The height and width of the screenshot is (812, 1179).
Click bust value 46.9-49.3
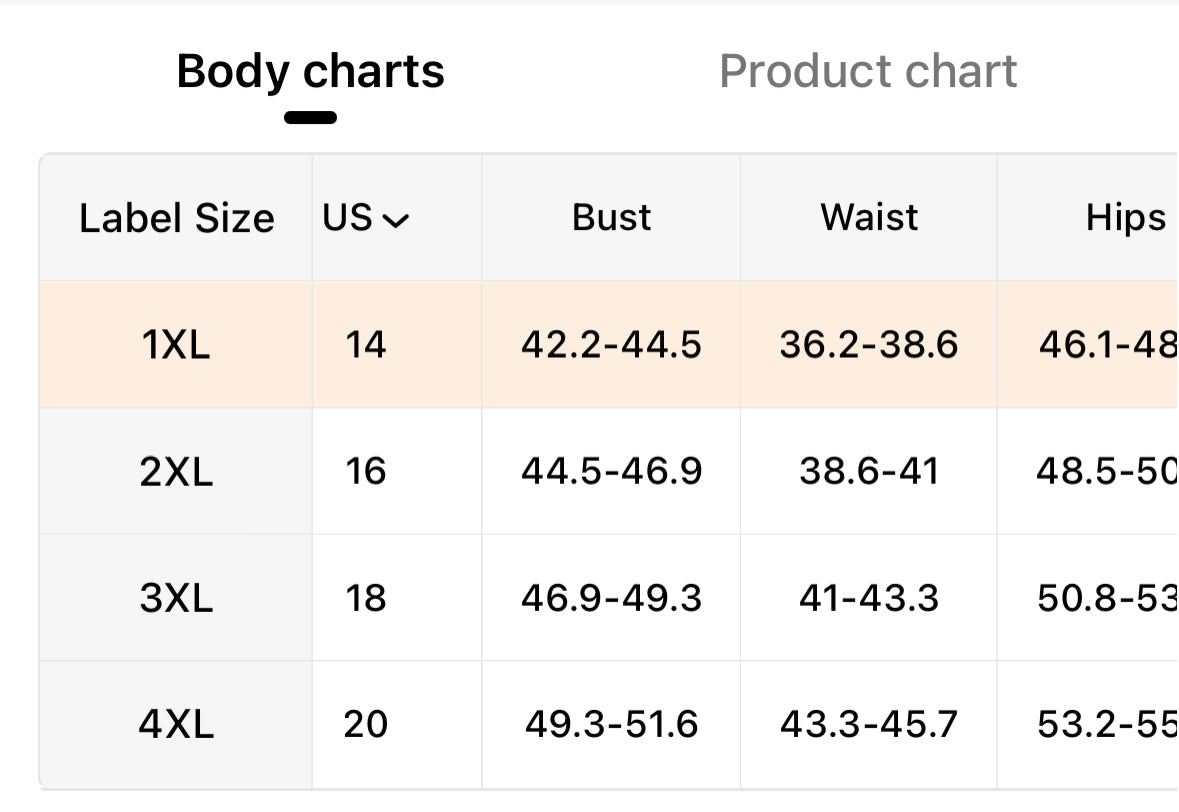[x=611, y=598]
